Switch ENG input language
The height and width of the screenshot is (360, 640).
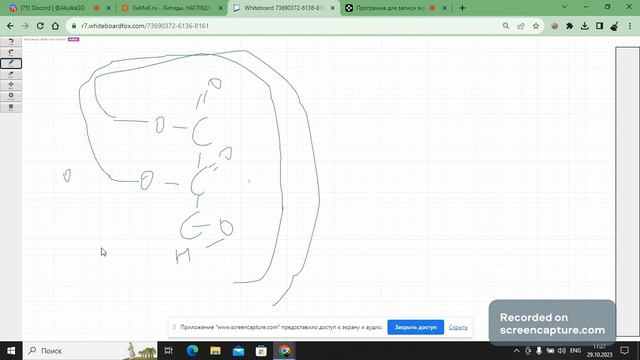pyautogui.click(x=576, y=351)
